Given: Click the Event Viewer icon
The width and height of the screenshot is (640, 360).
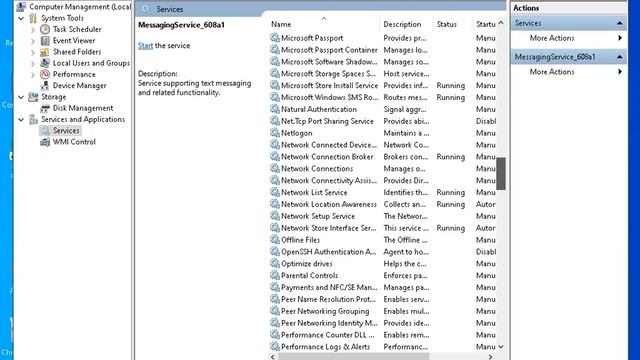Looking at the screenshot, I should pos(45,41).
